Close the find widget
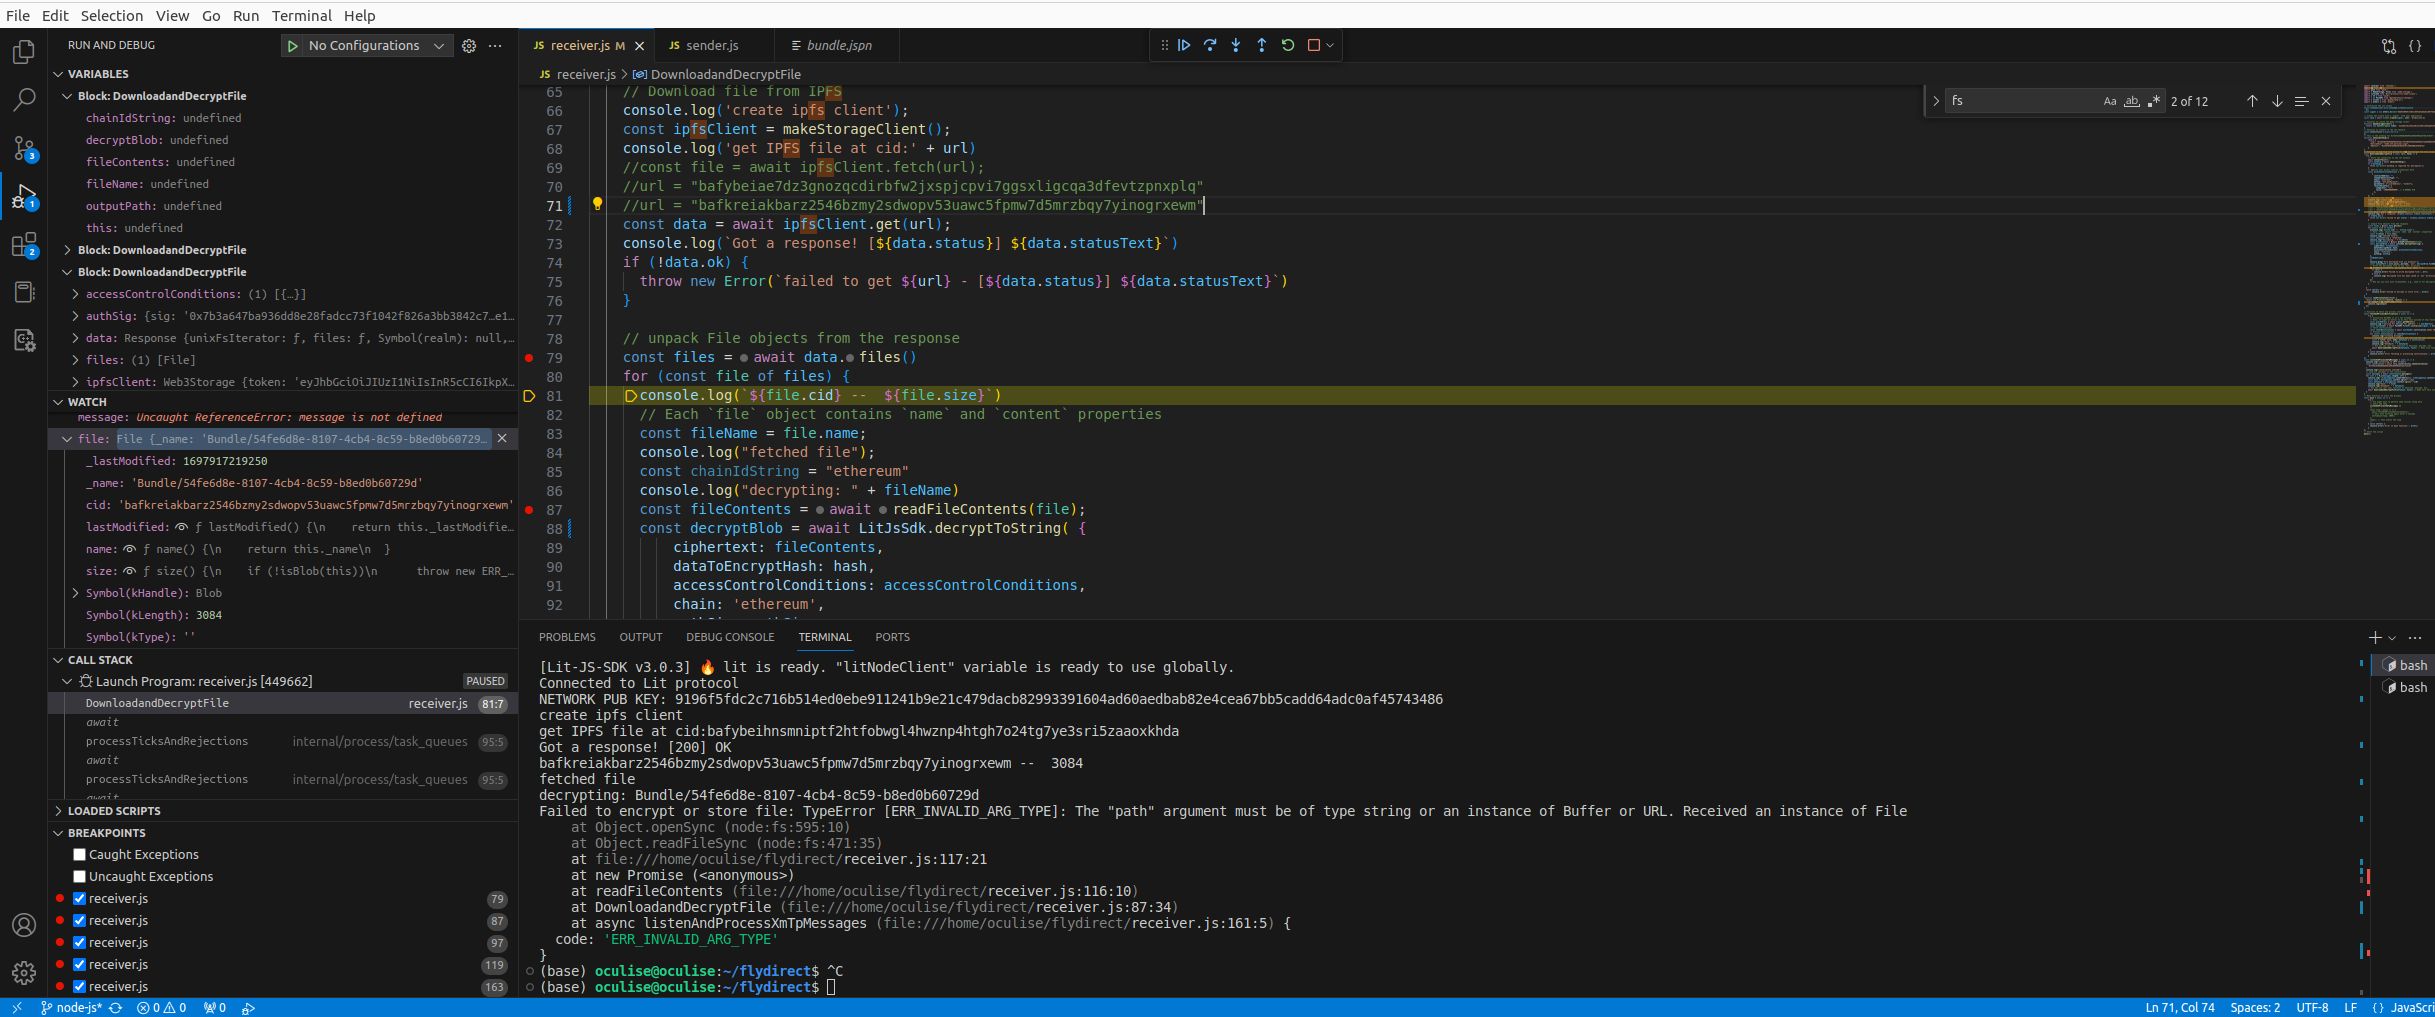 point(2326,101)
